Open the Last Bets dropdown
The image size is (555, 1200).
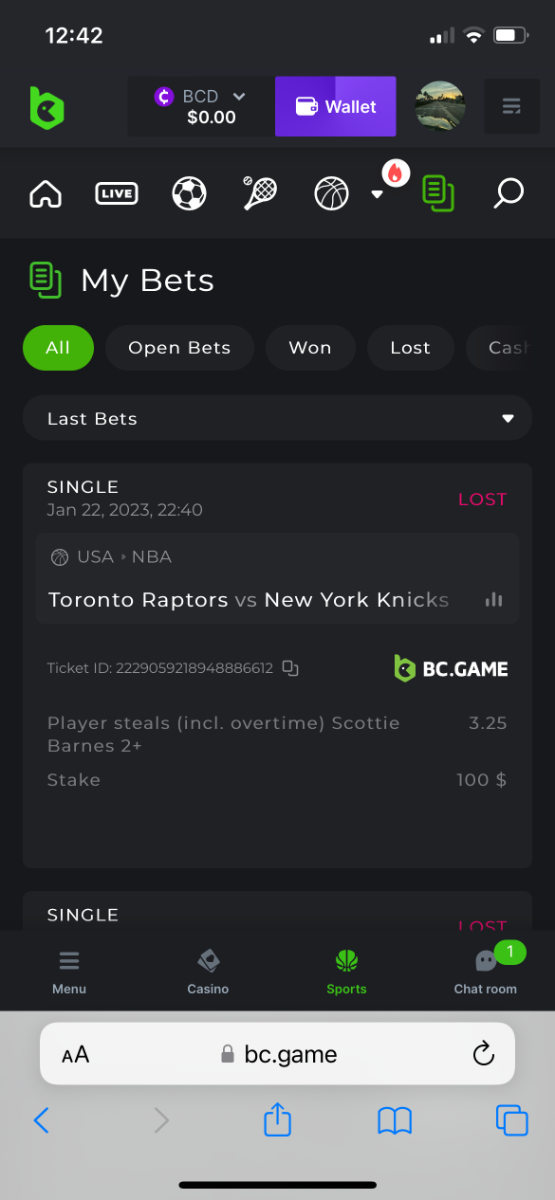point(277,418)
